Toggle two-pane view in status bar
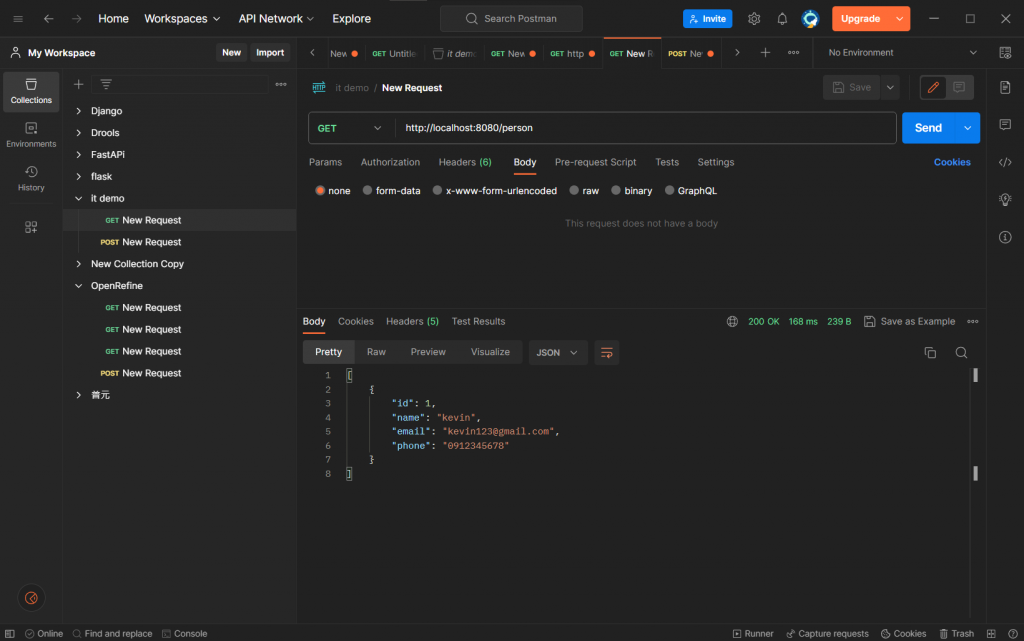 (x=991, y=634)
